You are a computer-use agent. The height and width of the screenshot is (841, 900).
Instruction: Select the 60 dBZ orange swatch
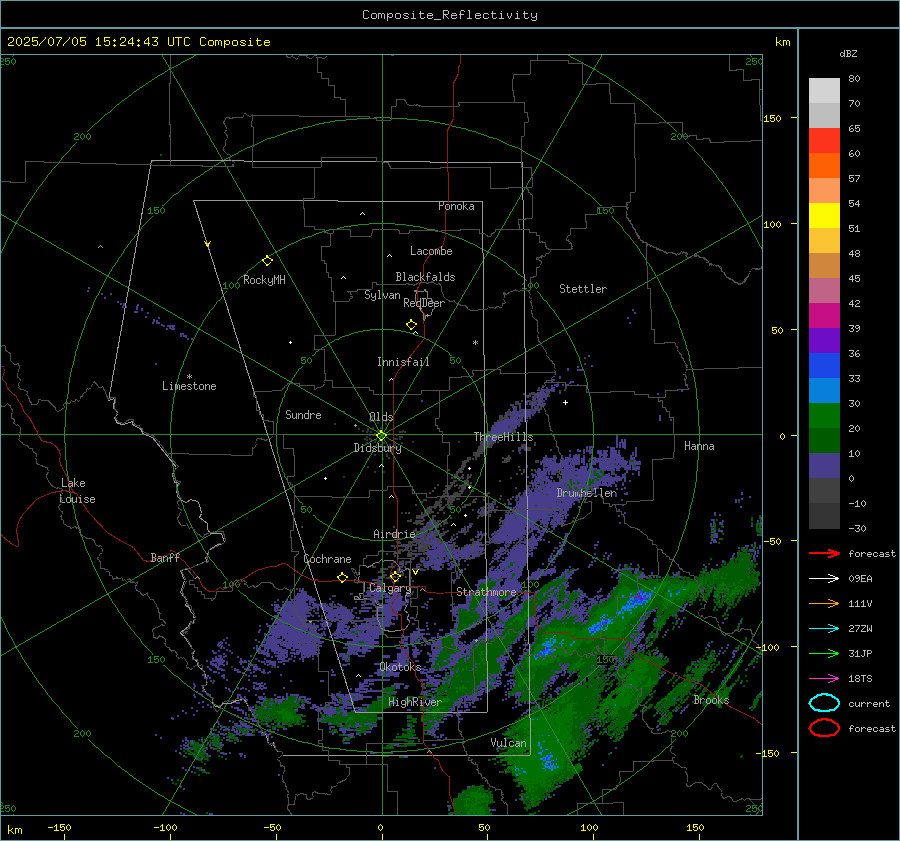point(824,166)
